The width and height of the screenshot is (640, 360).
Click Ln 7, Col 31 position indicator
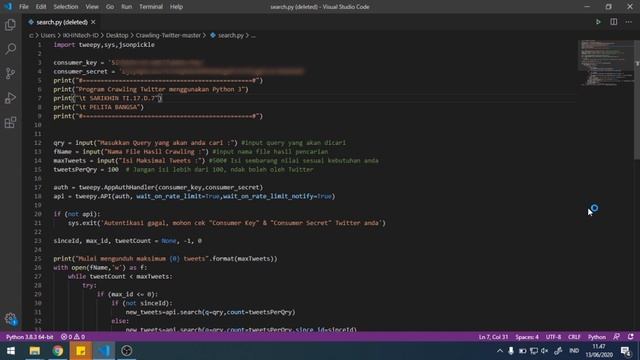tap(493, 337)
